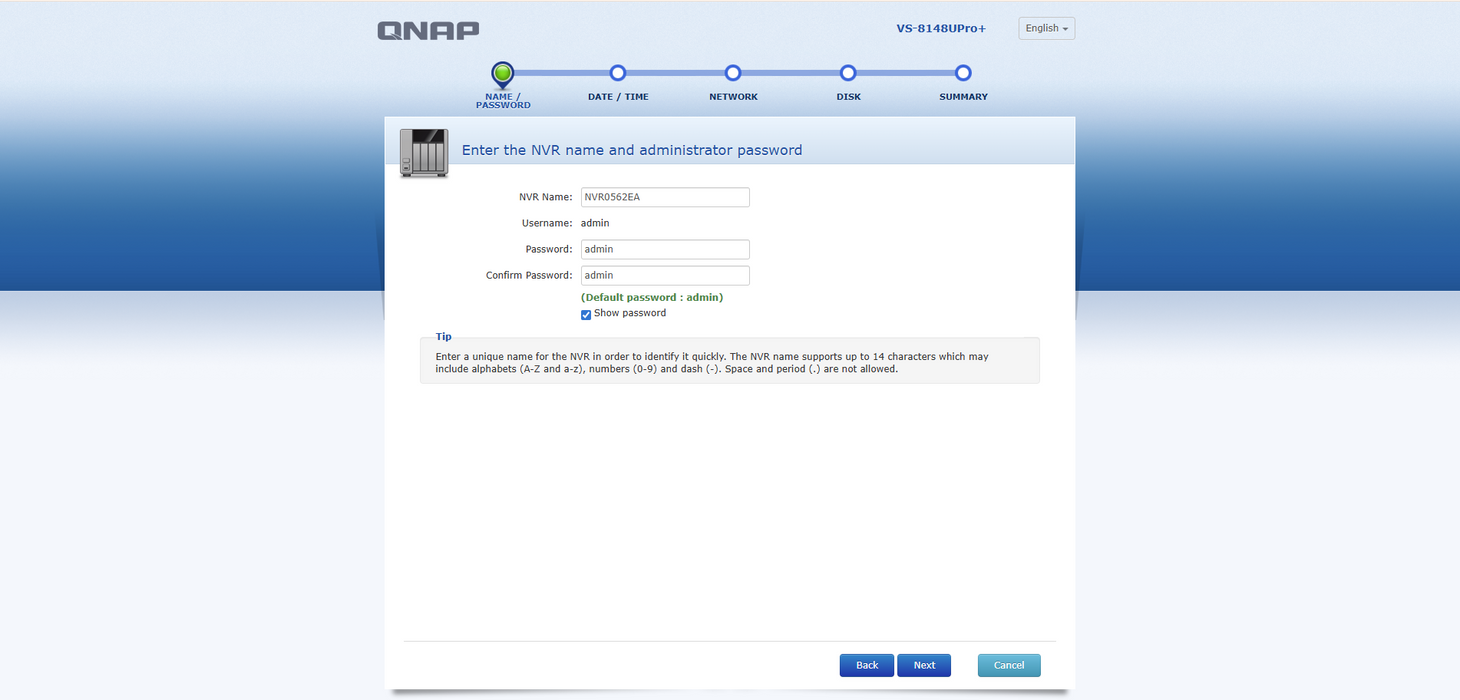The height and width of the screenshot is (700, 1460).
Task: Click the DATE / TIME step circle
Action: [618, 71]
